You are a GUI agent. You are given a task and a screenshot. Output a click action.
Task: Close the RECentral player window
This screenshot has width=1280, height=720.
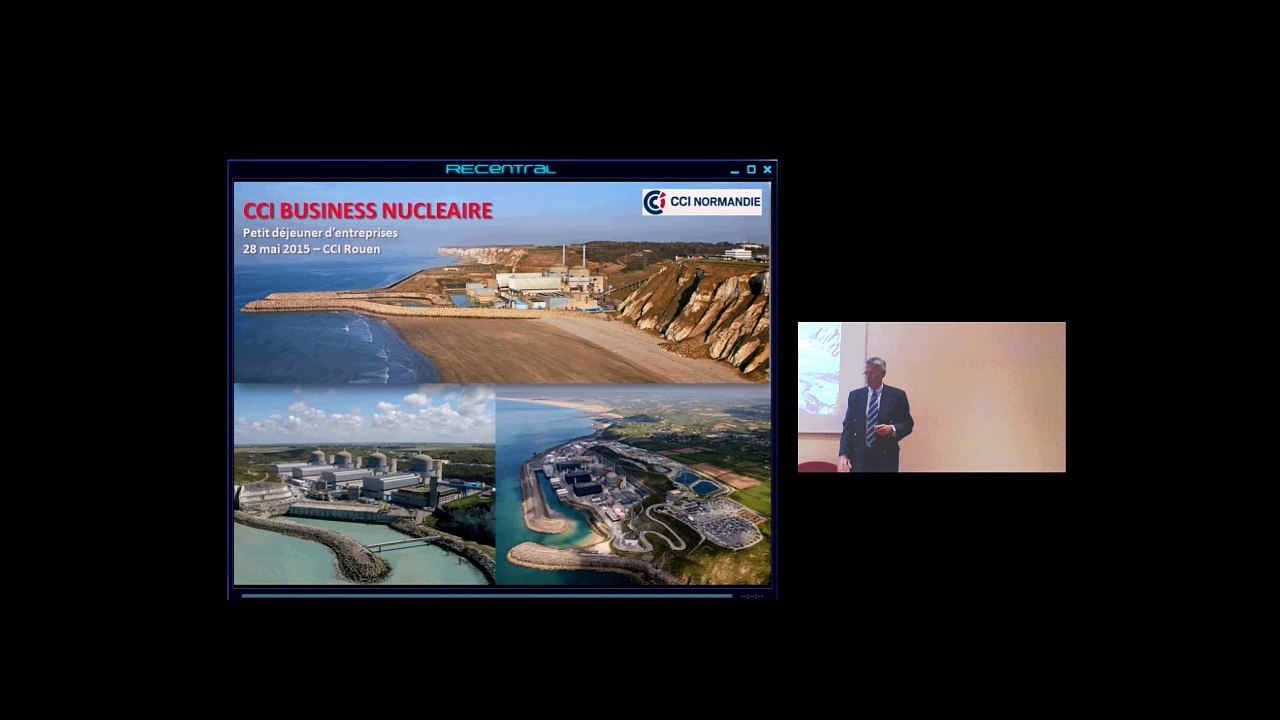(767, 170)
